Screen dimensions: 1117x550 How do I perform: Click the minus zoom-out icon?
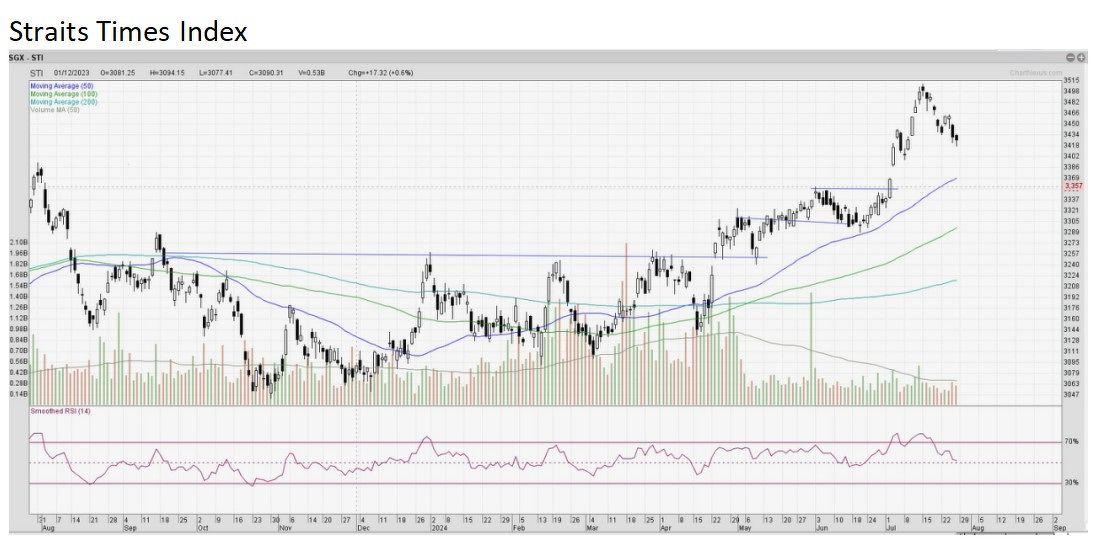pyautogui.click(x=1070, y=58)
